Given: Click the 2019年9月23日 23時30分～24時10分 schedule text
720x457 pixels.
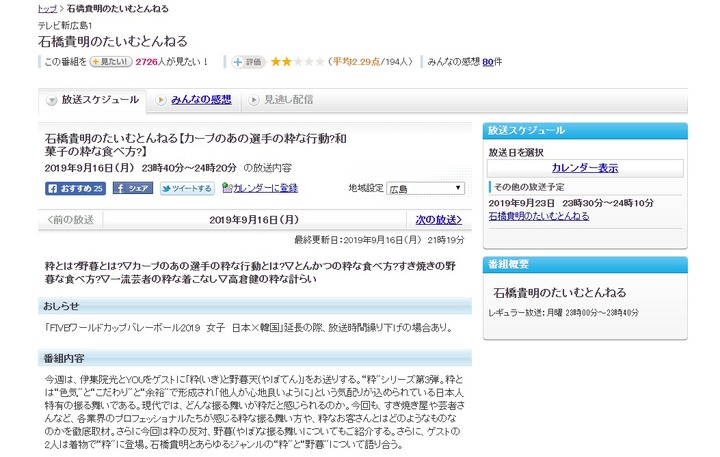Looking at the screenshot, I should pyautogui.click(x=571, y=203).
